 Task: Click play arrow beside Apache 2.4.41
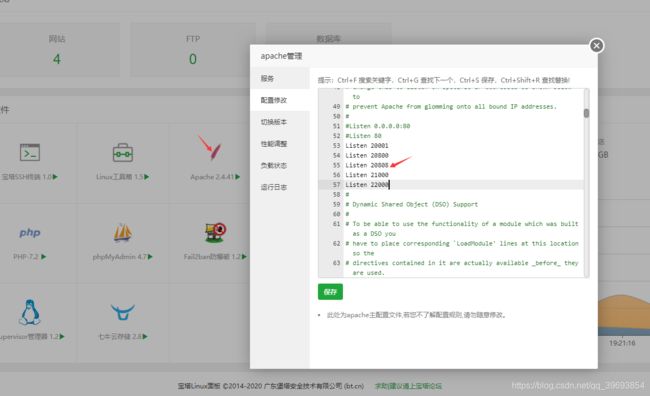238,177
